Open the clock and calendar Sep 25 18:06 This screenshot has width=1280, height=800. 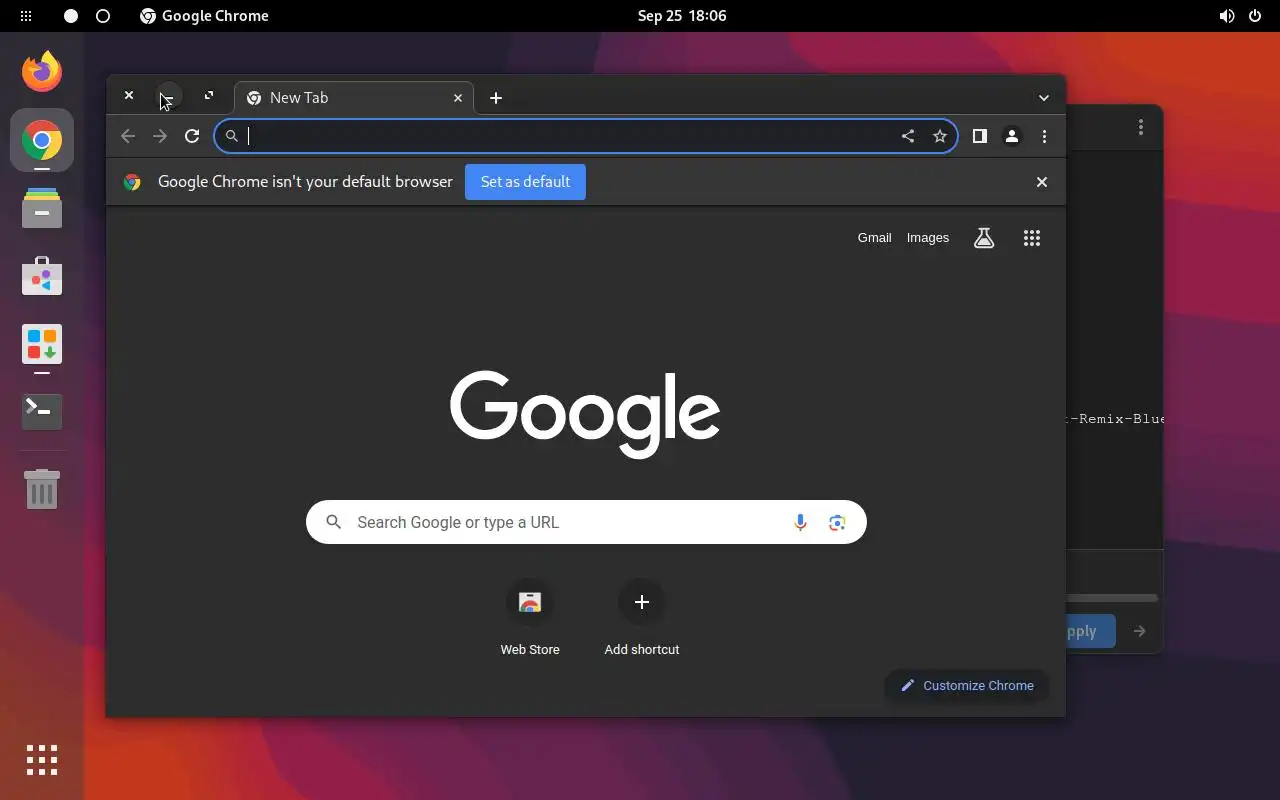(x=682, y=16)
